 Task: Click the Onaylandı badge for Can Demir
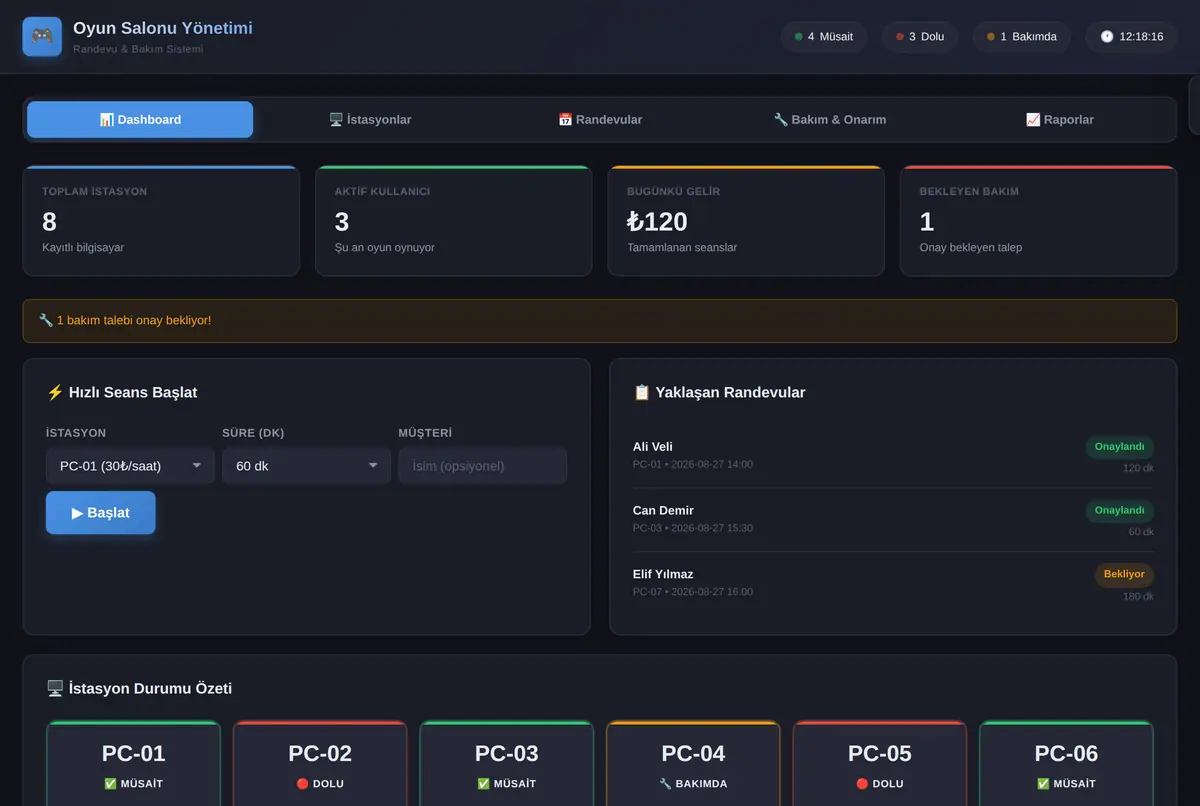click(x=1120, y=511)
